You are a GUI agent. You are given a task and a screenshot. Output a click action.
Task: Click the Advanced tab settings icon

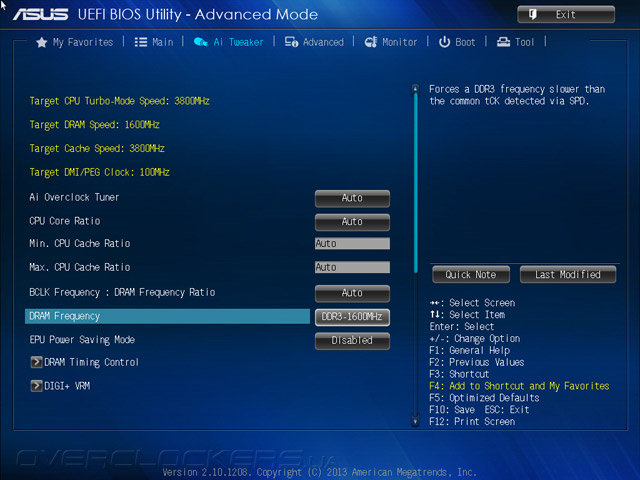[x=291, y=42]
